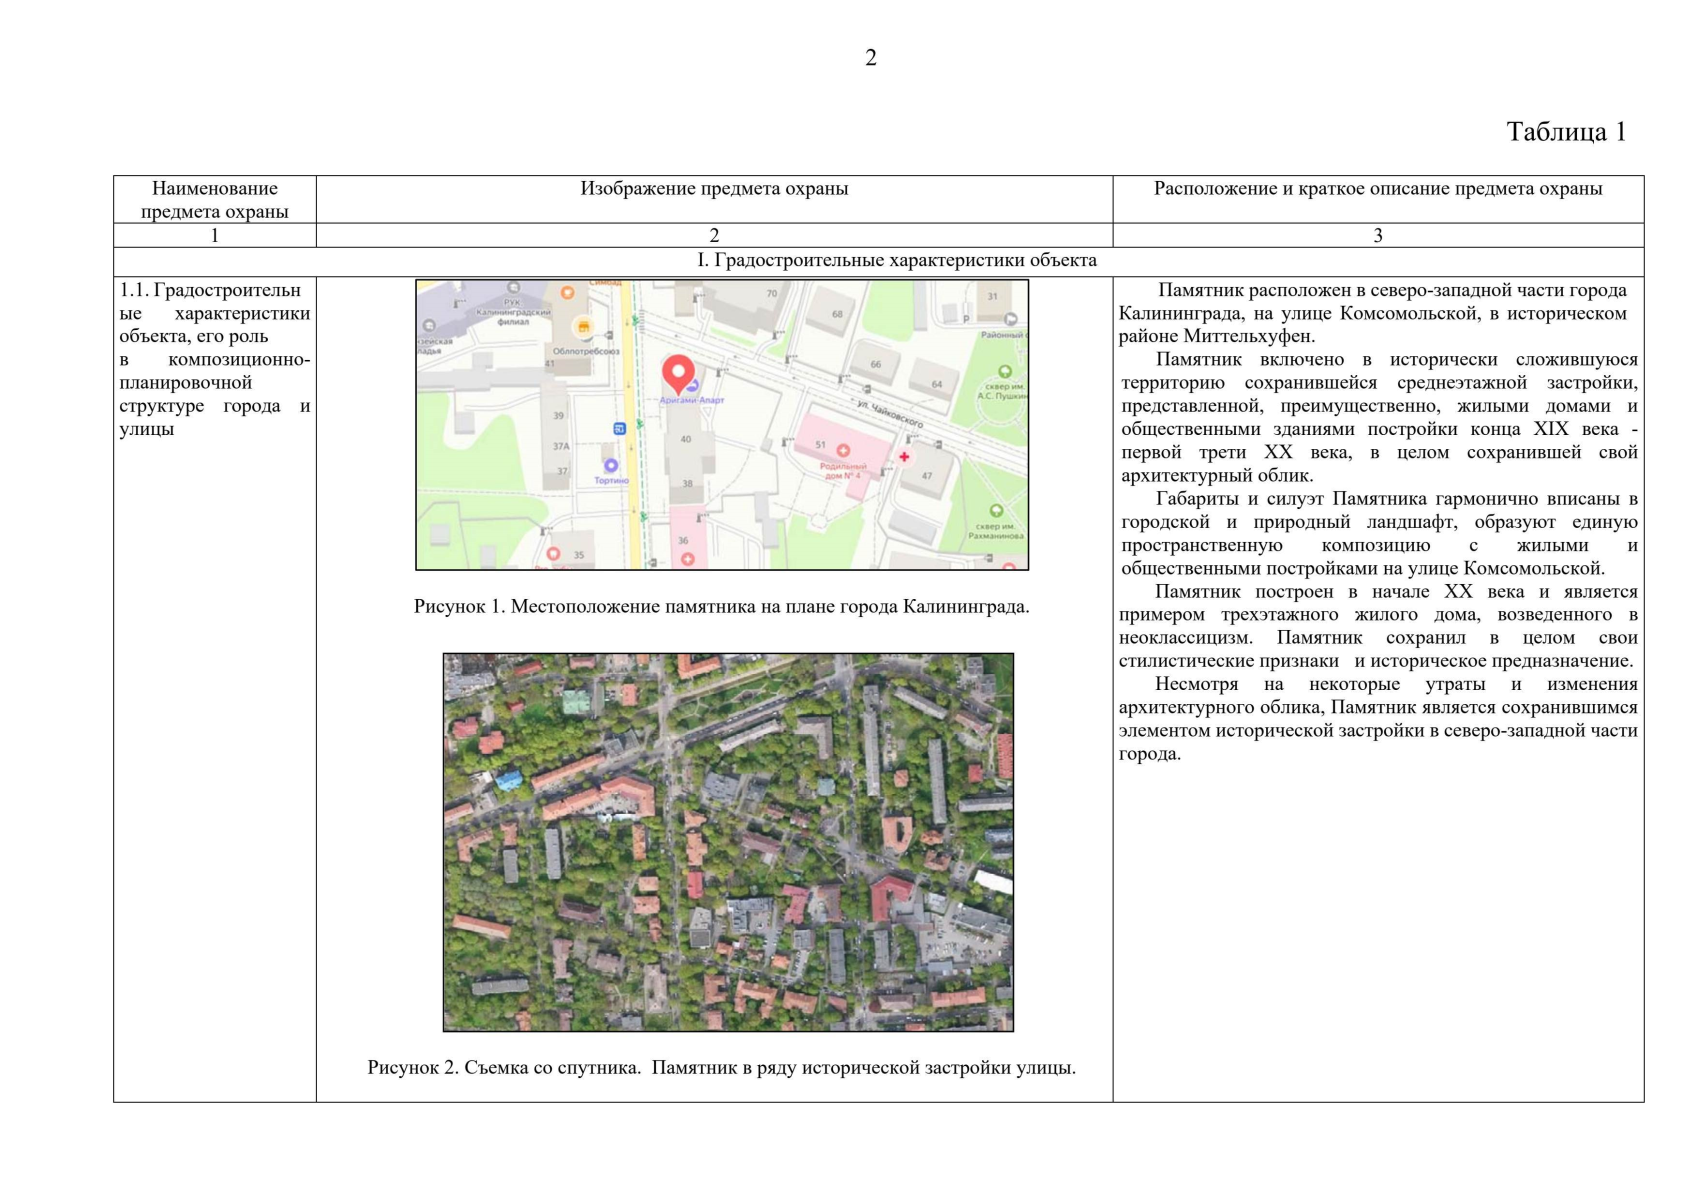Click the medical cross icon below building 36
Image resolution: width=1697 pixels, height=1200 pixels.
687,559
